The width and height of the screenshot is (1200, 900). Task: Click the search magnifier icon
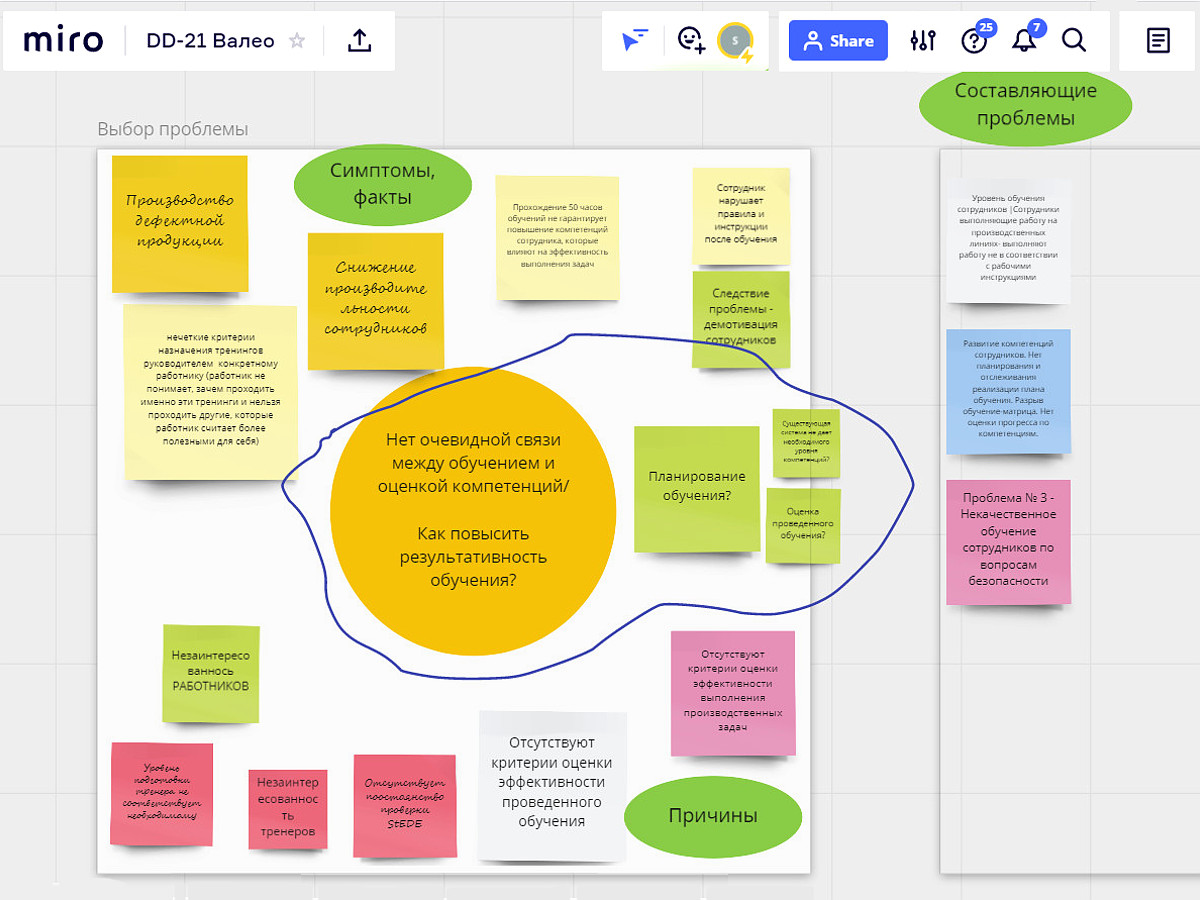[x=1074, y=41]
